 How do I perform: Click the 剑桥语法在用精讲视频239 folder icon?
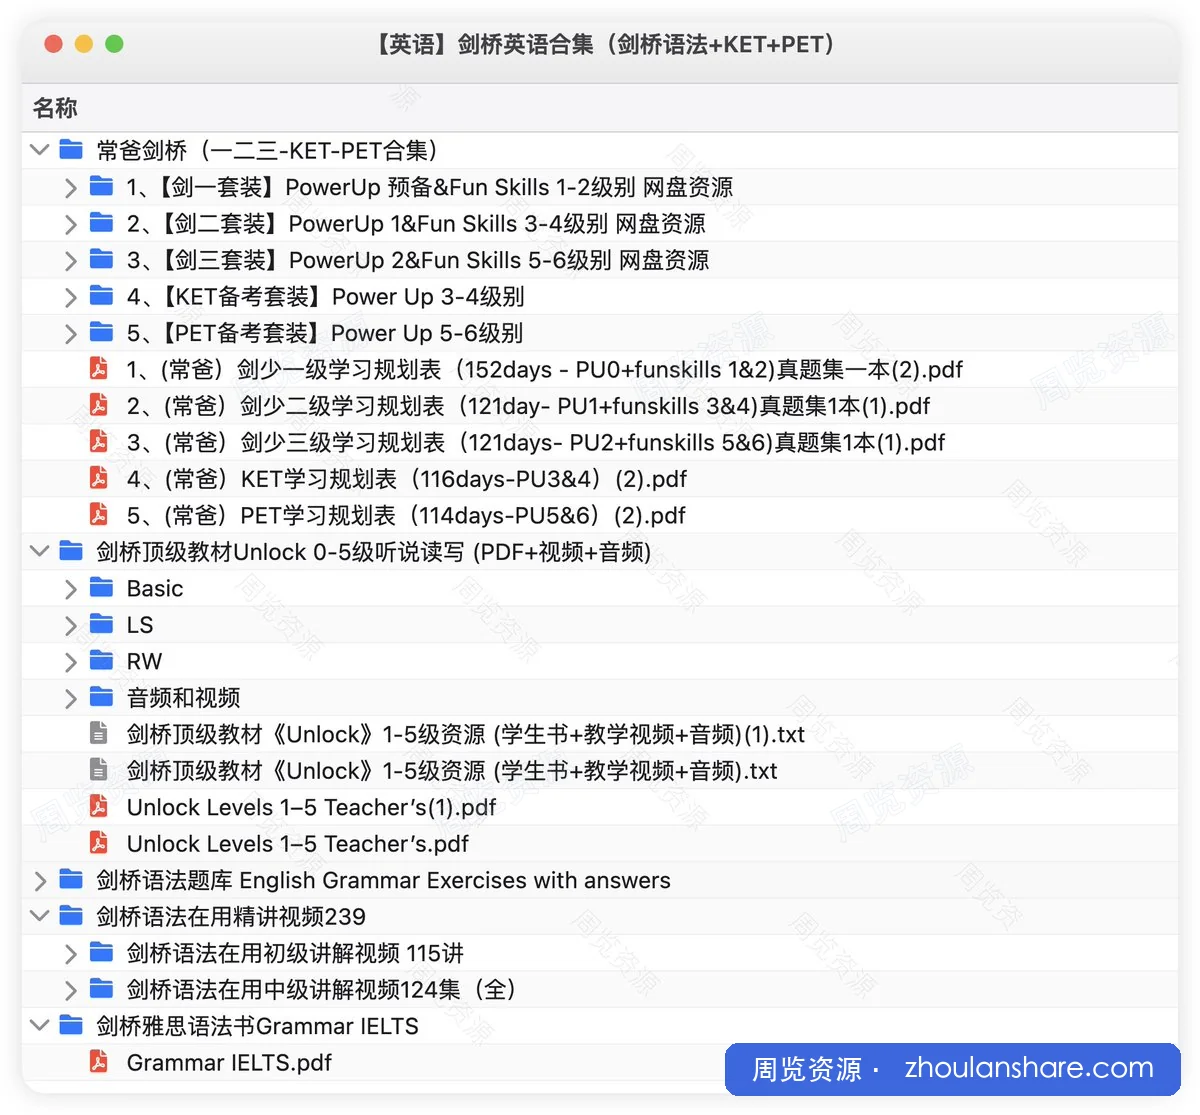coord(71,916)
